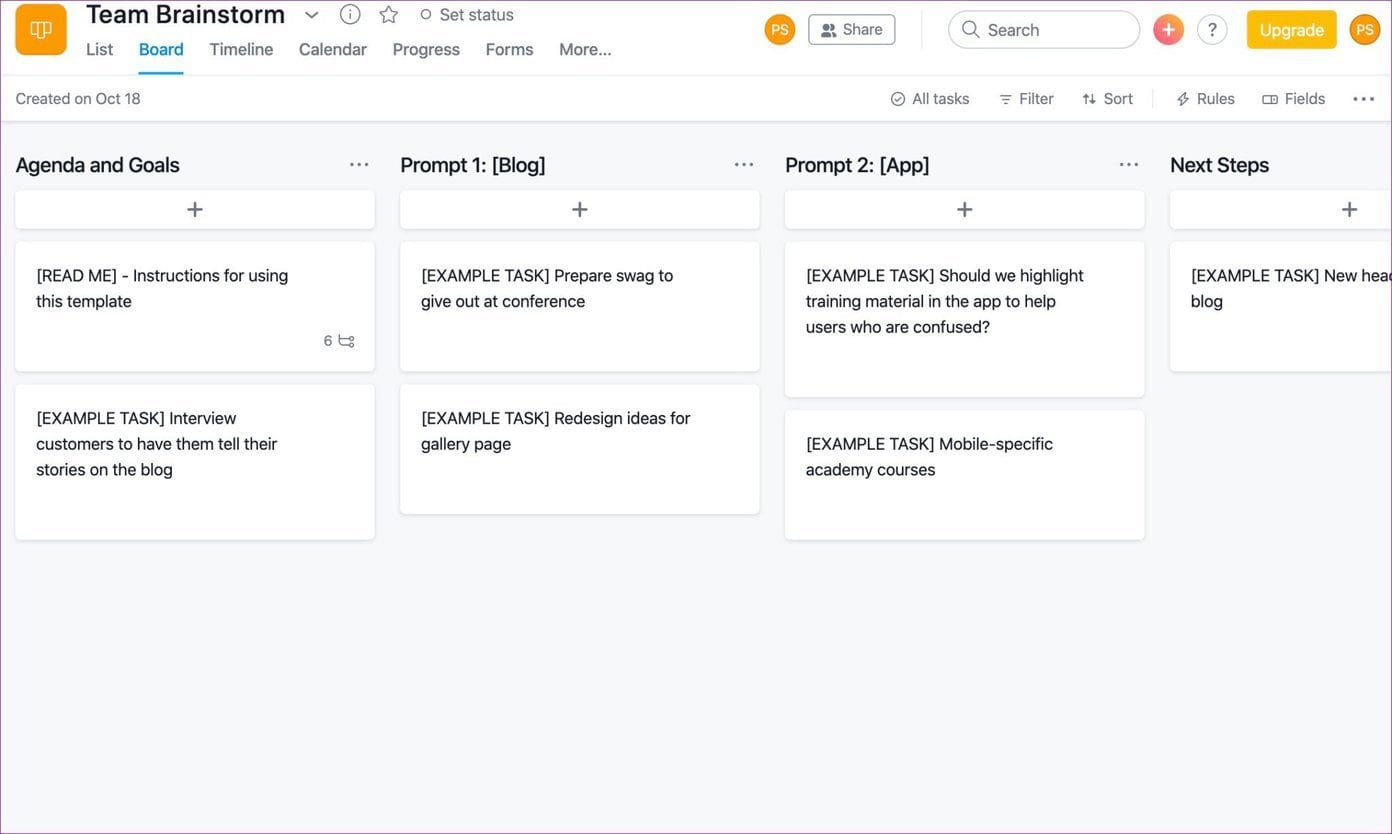Open Redesign ideas for gallery page card
The height and width of the screenshot is (834, 1392).
tap(580, 449)
